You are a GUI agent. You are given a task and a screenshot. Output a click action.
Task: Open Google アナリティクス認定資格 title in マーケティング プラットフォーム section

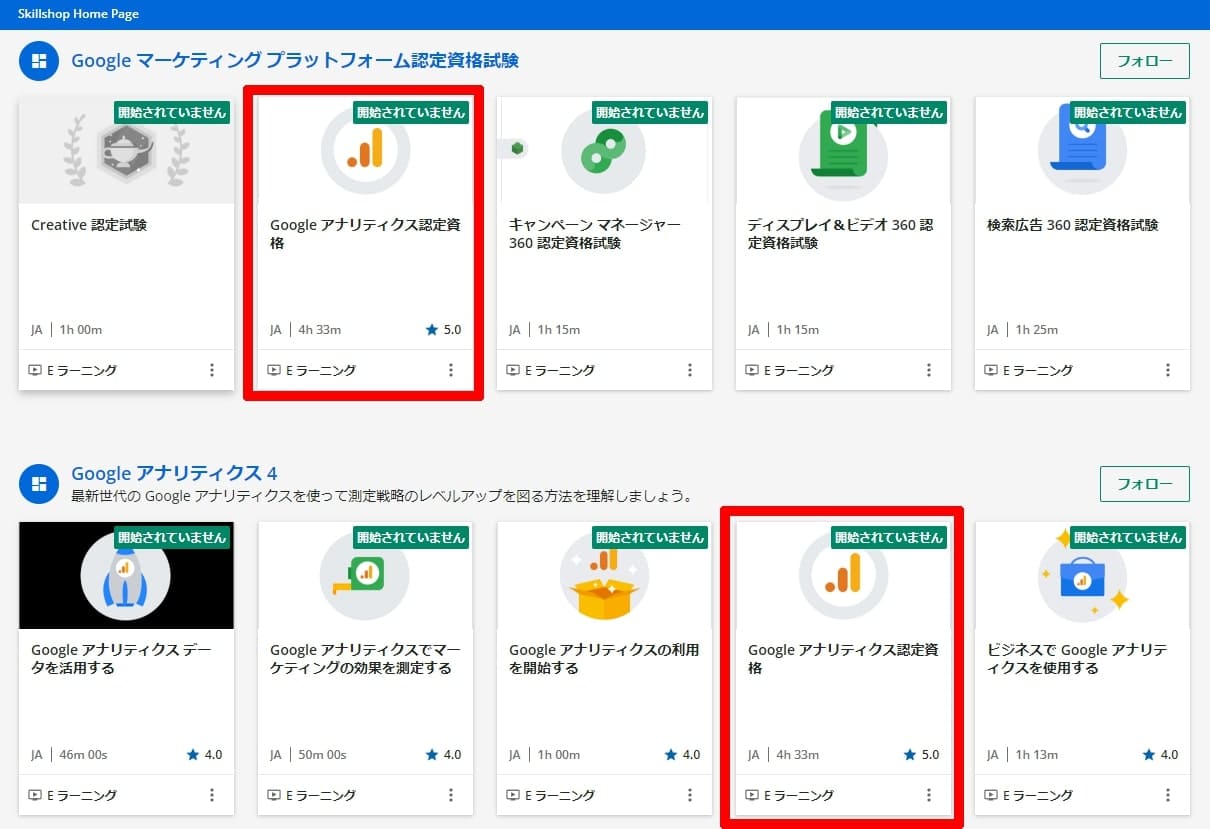point(365,234)
